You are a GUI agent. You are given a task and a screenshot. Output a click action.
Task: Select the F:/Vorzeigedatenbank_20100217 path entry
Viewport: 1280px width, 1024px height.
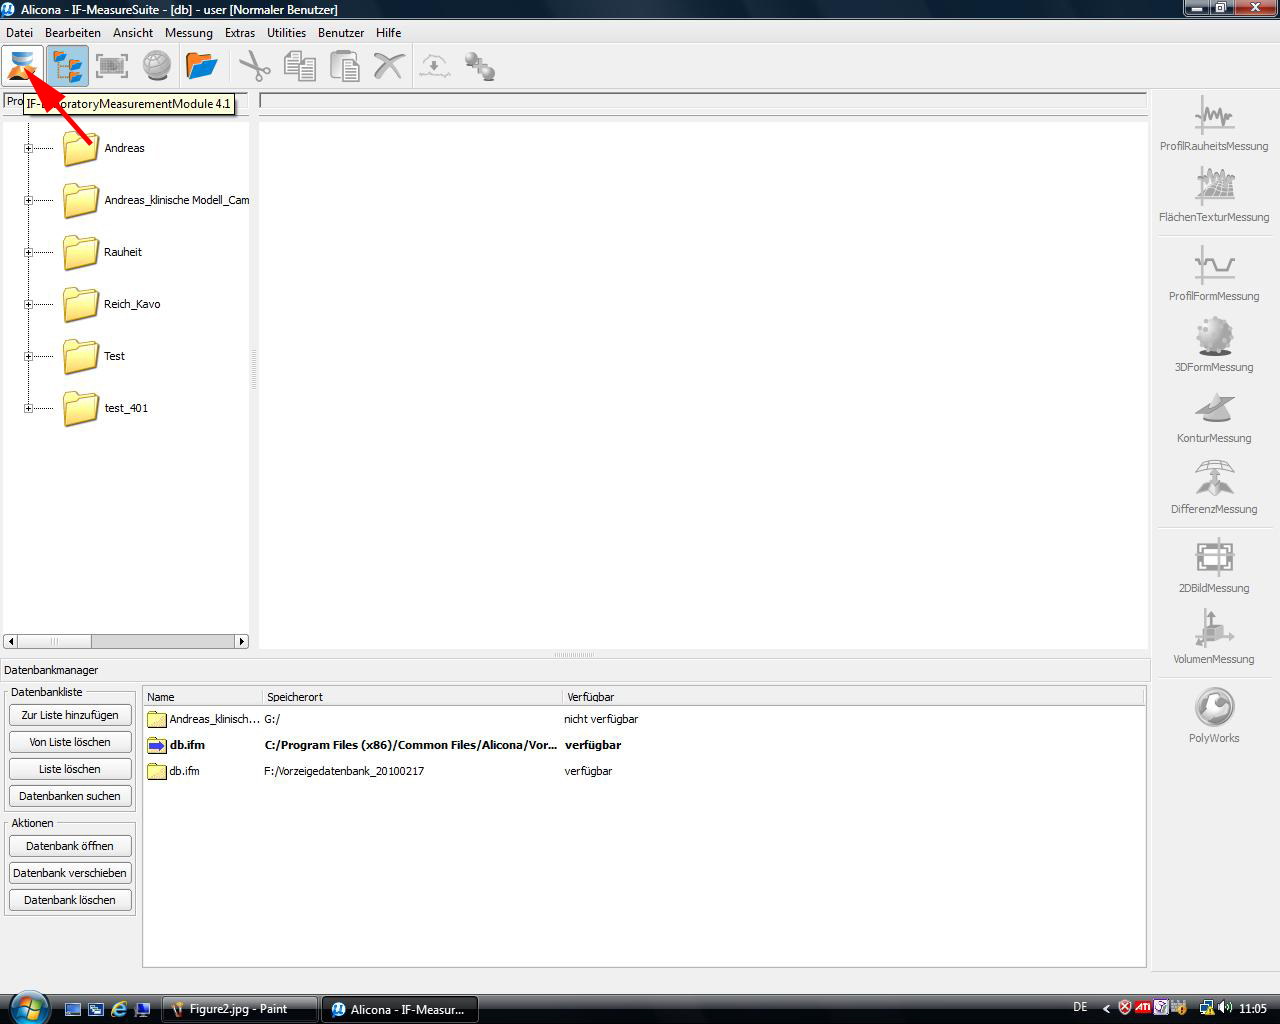tap(344, 771)
